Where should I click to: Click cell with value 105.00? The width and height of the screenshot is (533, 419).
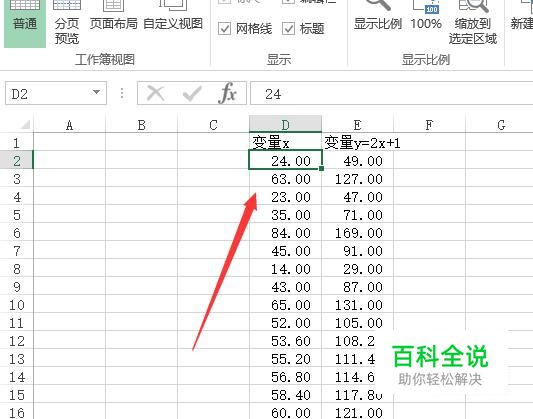click(x=357, y=322)
